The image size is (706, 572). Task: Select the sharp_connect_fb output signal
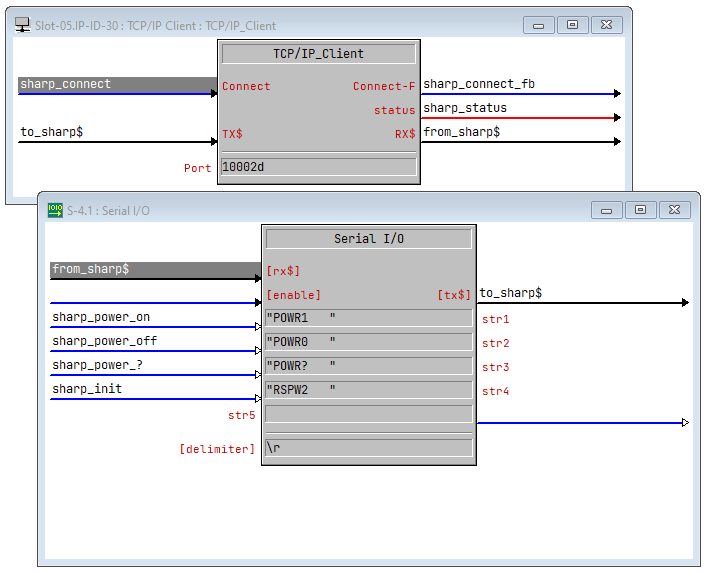coord(478,84)
